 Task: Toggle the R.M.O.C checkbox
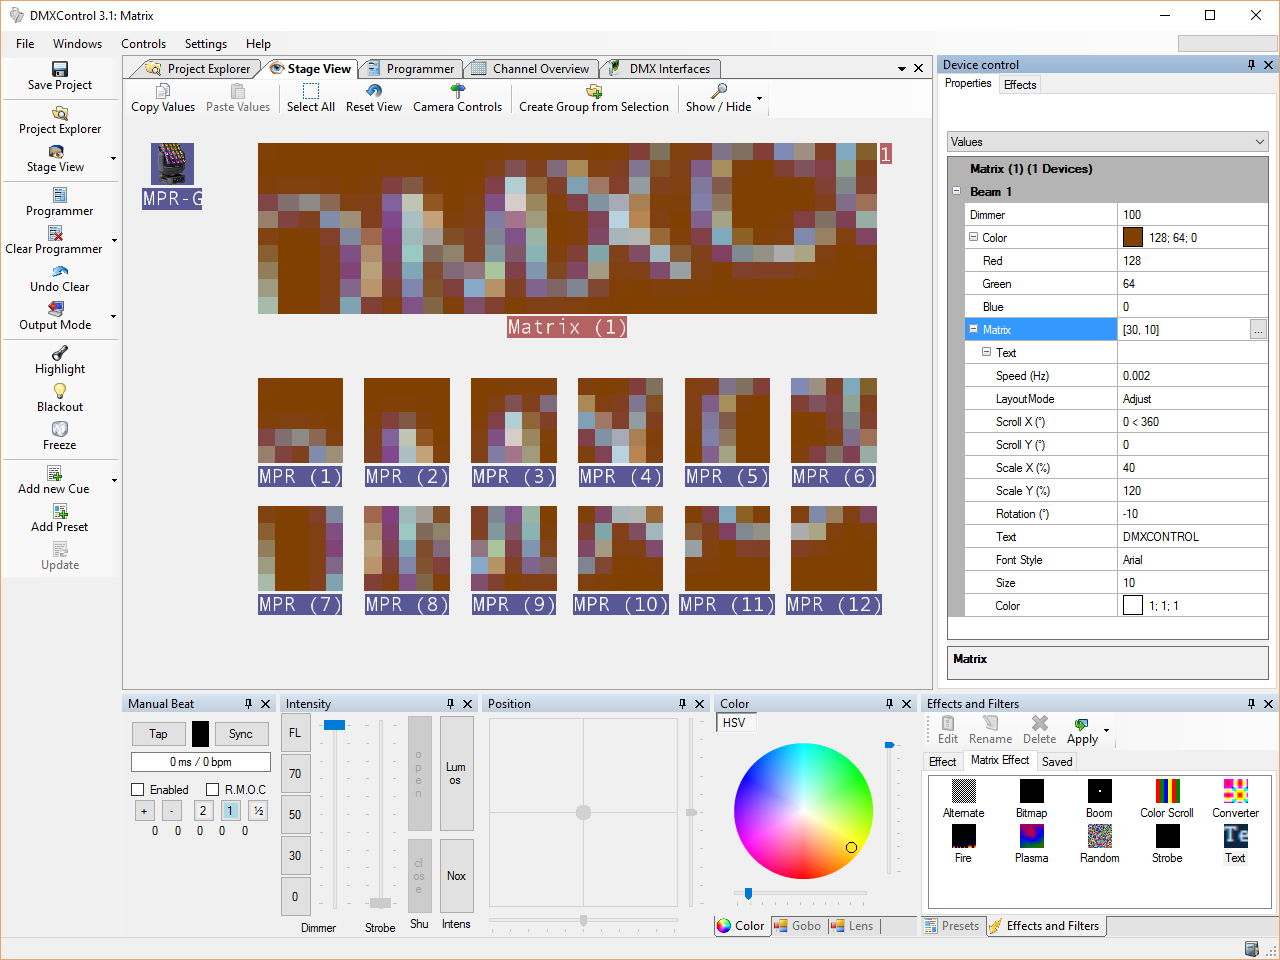(x=212, y=790)
